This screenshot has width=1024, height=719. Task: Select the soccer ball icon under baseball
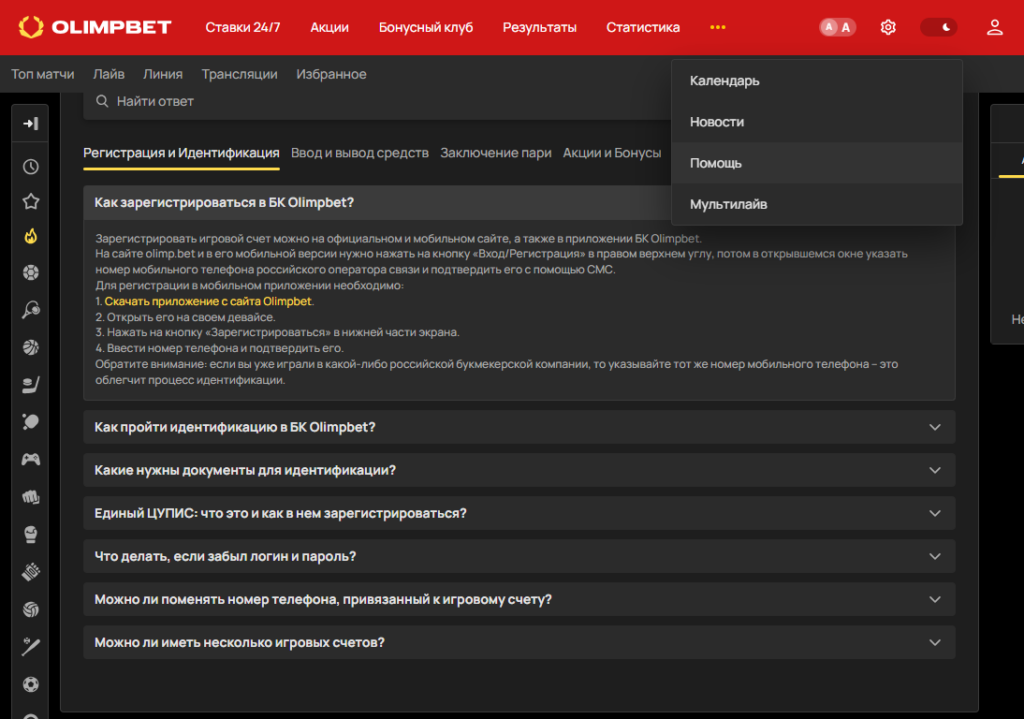(31, 684)
